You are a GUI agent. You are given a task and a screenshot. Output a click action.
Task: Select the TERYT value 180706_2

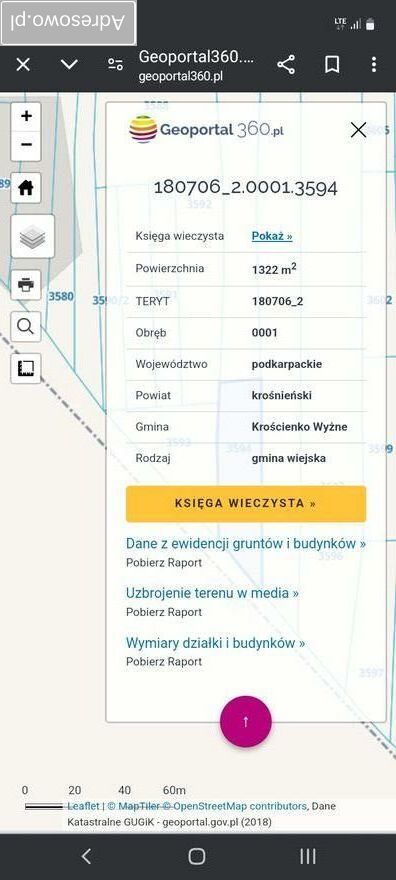[278, 301]
